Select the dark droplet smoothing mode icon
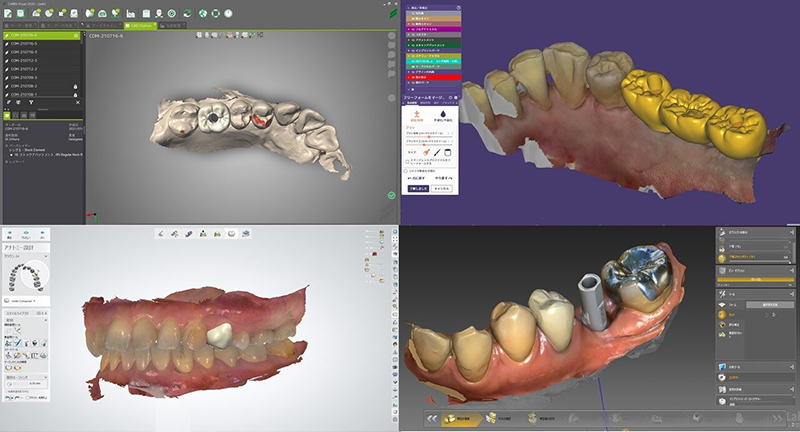800x432 pixels. [x=441, y=113]
